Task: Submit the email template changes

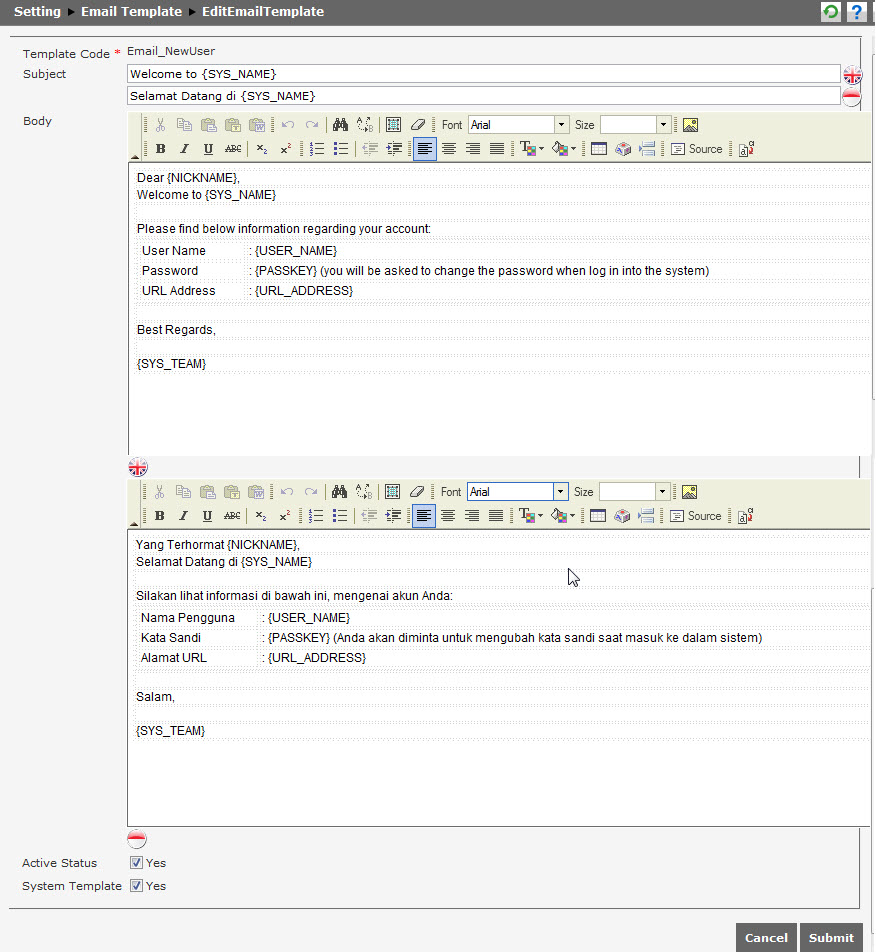Action: pos(832,938)
